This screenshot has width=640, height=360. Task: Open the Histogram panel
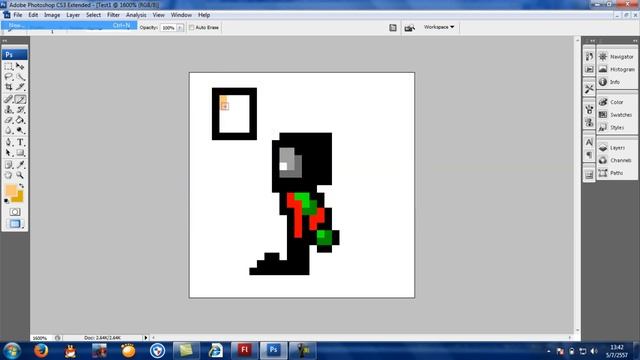617,69
